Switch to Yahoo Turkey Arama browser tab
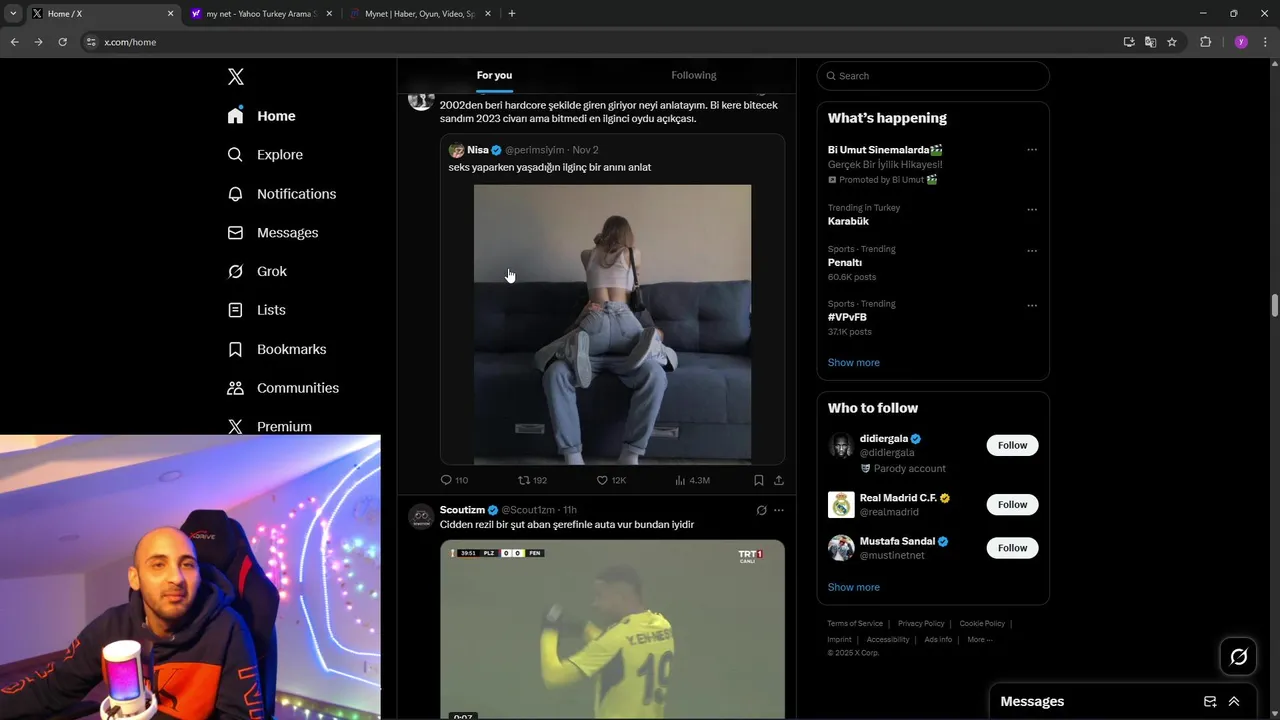 tap(260, 14)
